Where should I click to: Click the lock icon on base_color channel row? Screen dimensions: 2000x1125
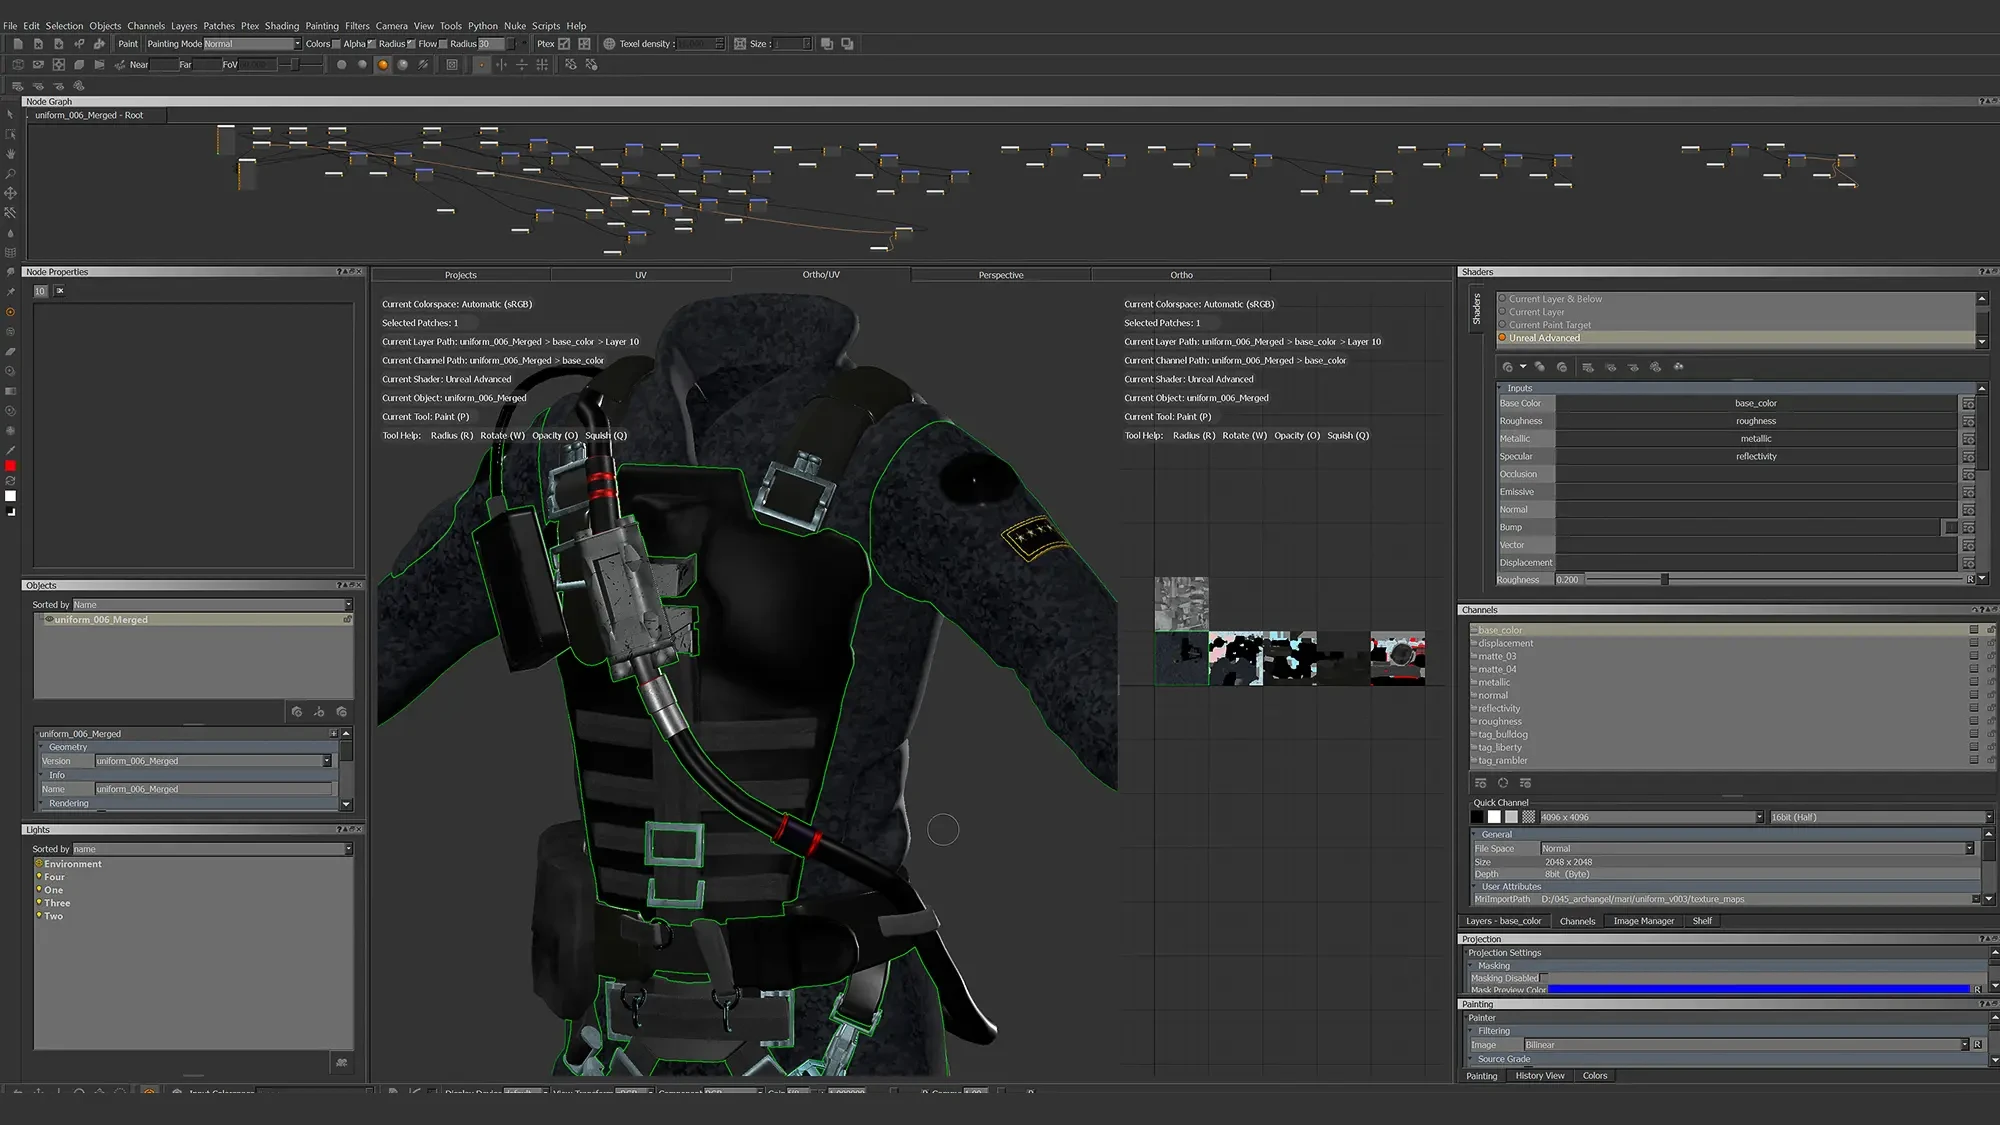tap(1990, 630)
